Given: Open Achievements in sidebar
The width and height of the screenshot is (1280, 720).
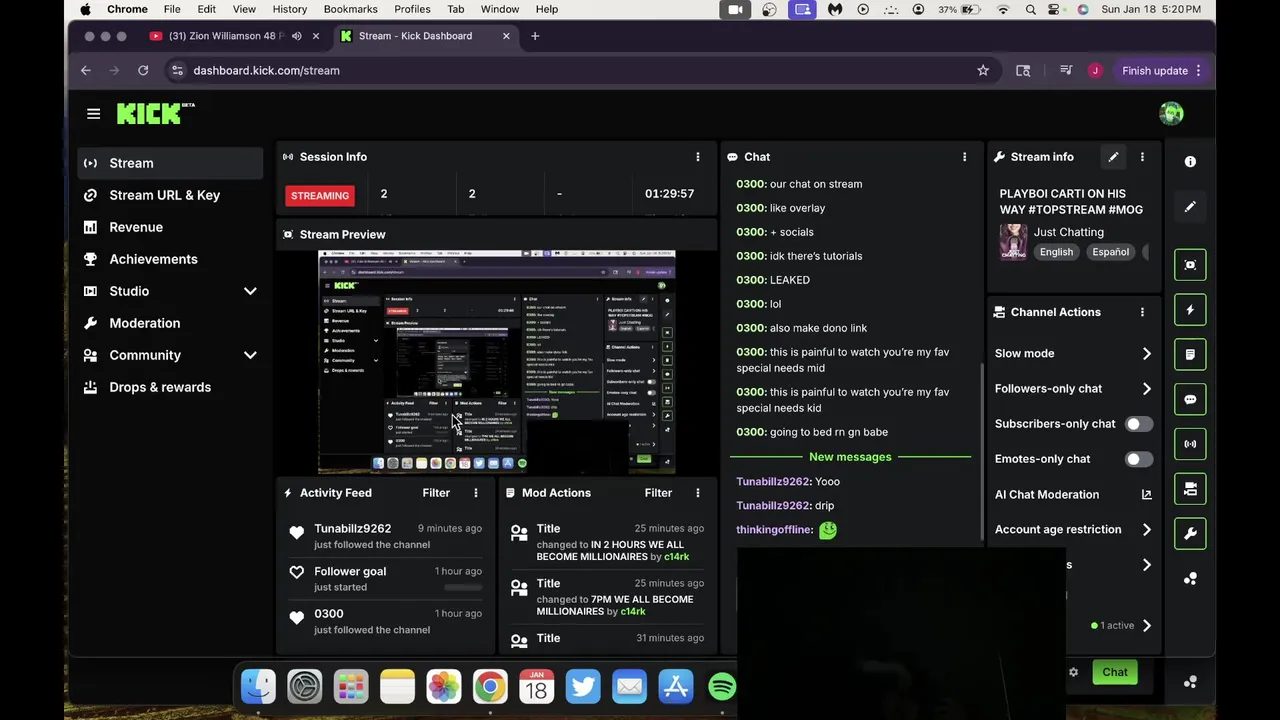Looking at the screenshot, I should [x=170, y=259].
